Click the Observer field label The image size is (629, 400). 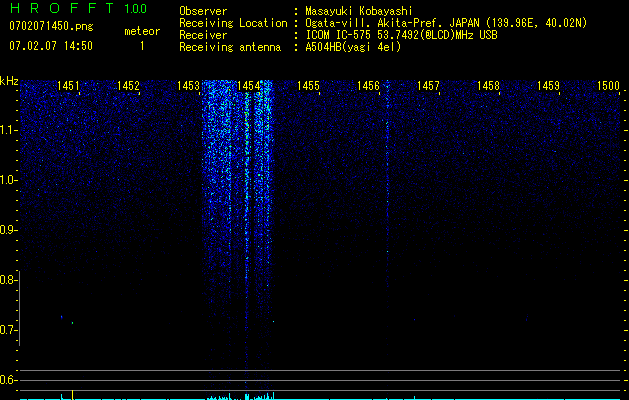click(203, 11)
